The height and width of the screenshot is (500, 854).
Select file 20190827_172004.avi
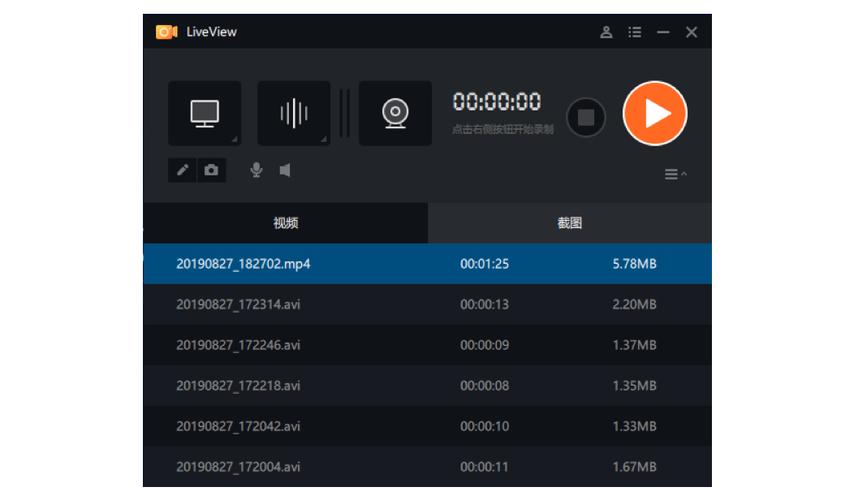click(x=427, y=466)
